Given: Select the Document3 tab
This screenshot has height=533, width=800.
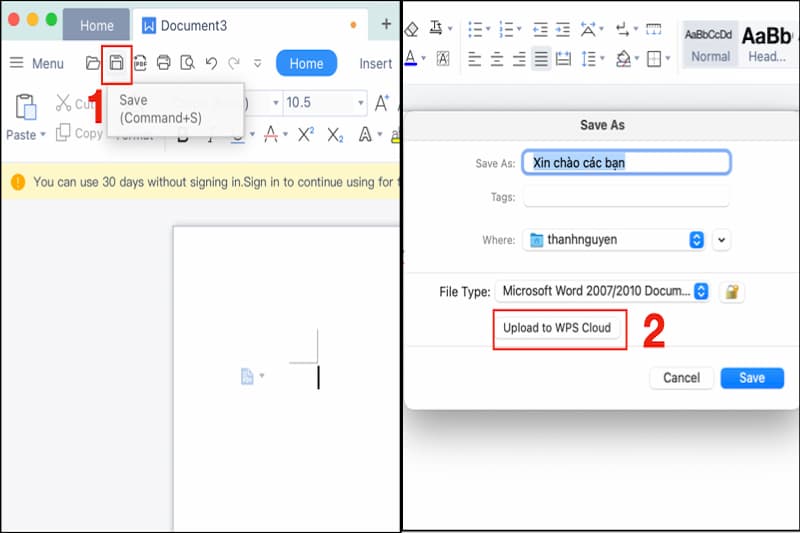Looking at the screenshot, I should tap(250, 25).
